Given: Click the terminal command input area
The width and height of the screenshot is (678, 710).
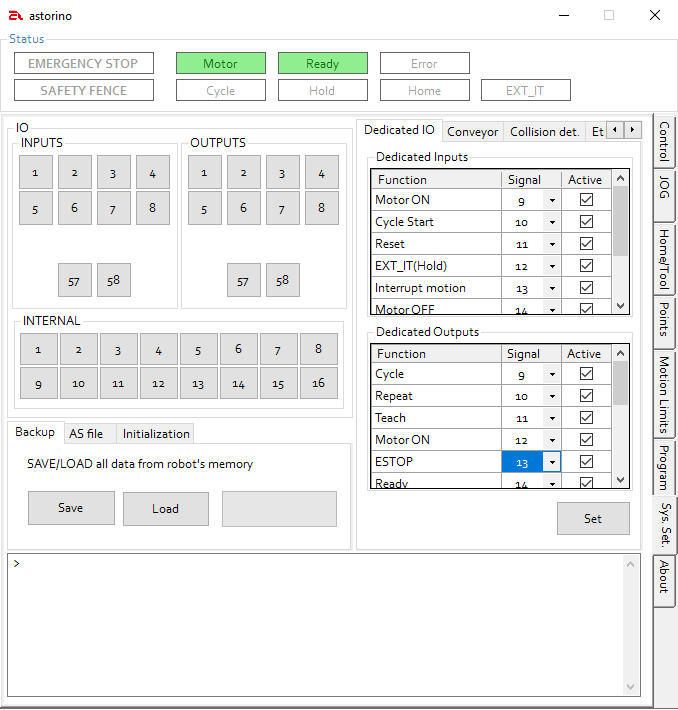Looking at the screenshot, I should point(315,625).
